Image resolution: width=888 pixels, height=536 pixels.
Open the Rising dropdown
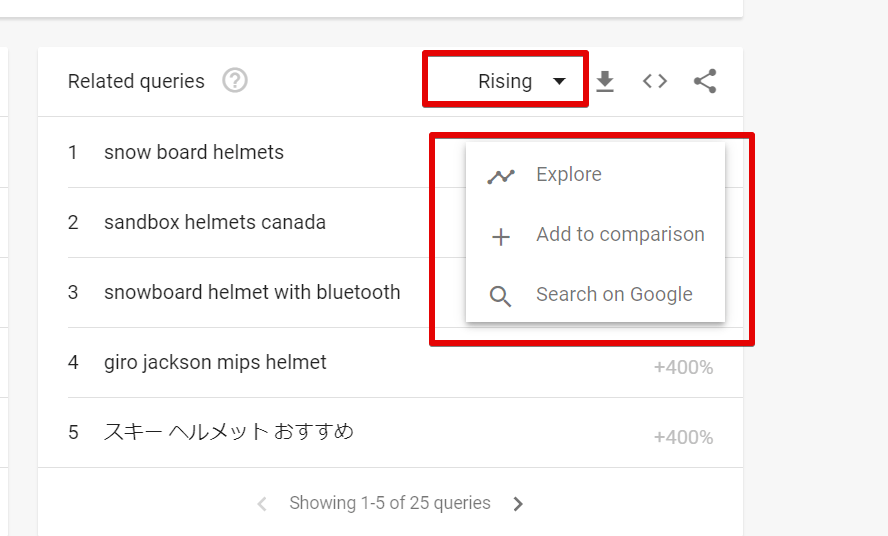point(505,79)
